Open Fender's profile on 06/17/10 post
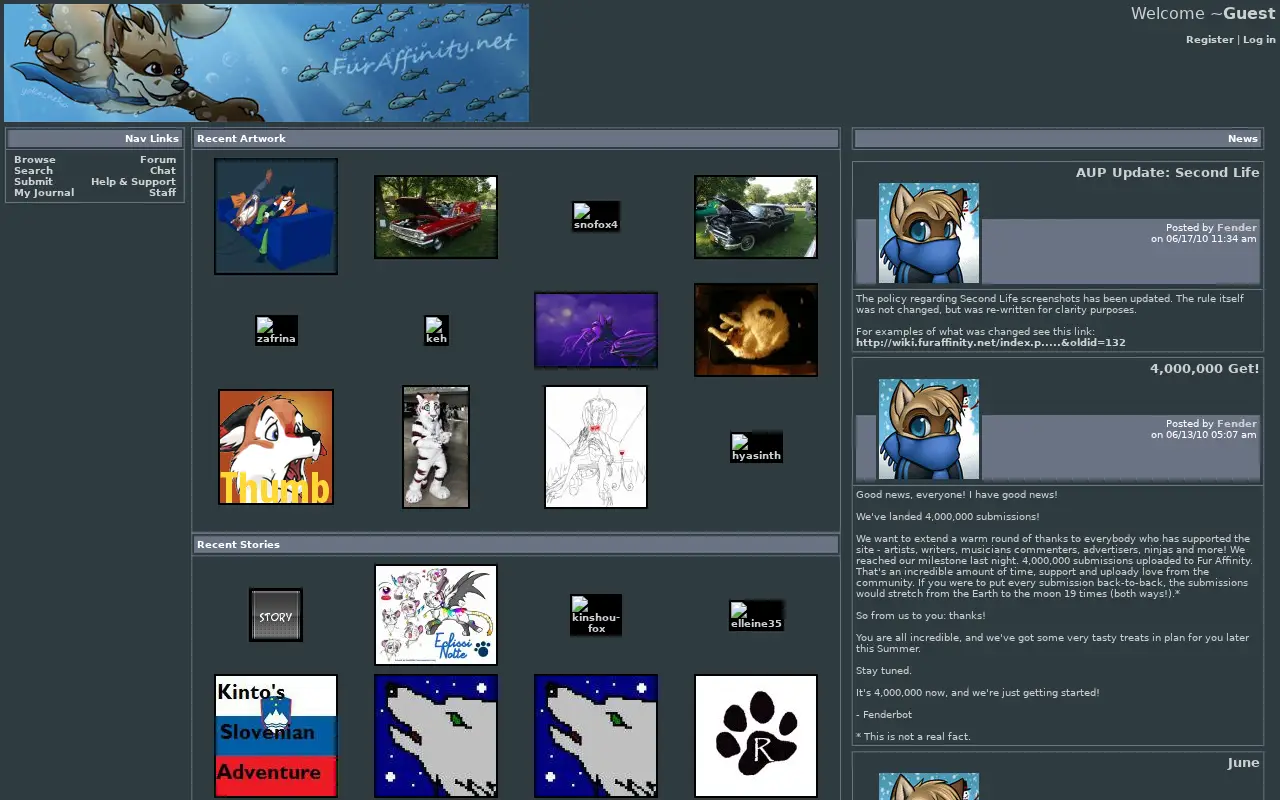The image size is (1280, 800). coord(1237,228)
